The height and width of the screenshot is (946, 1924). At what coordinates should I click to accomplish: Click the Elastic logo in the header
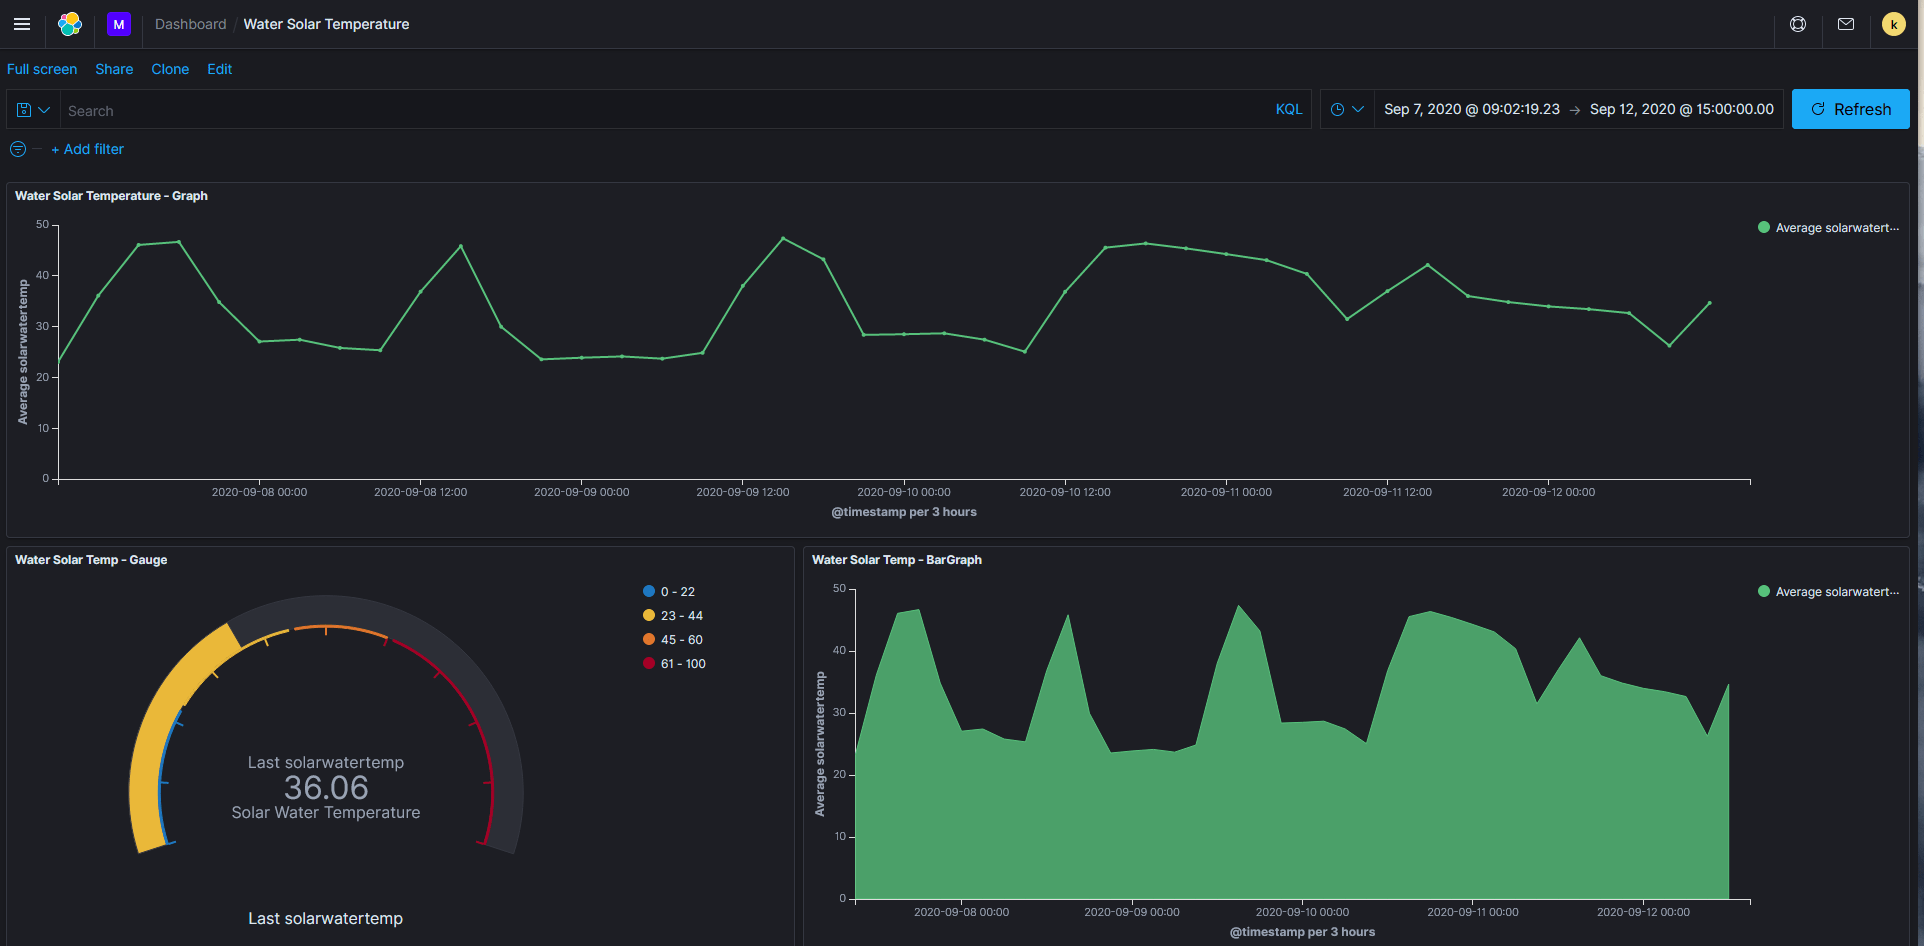tap(68, 24)
